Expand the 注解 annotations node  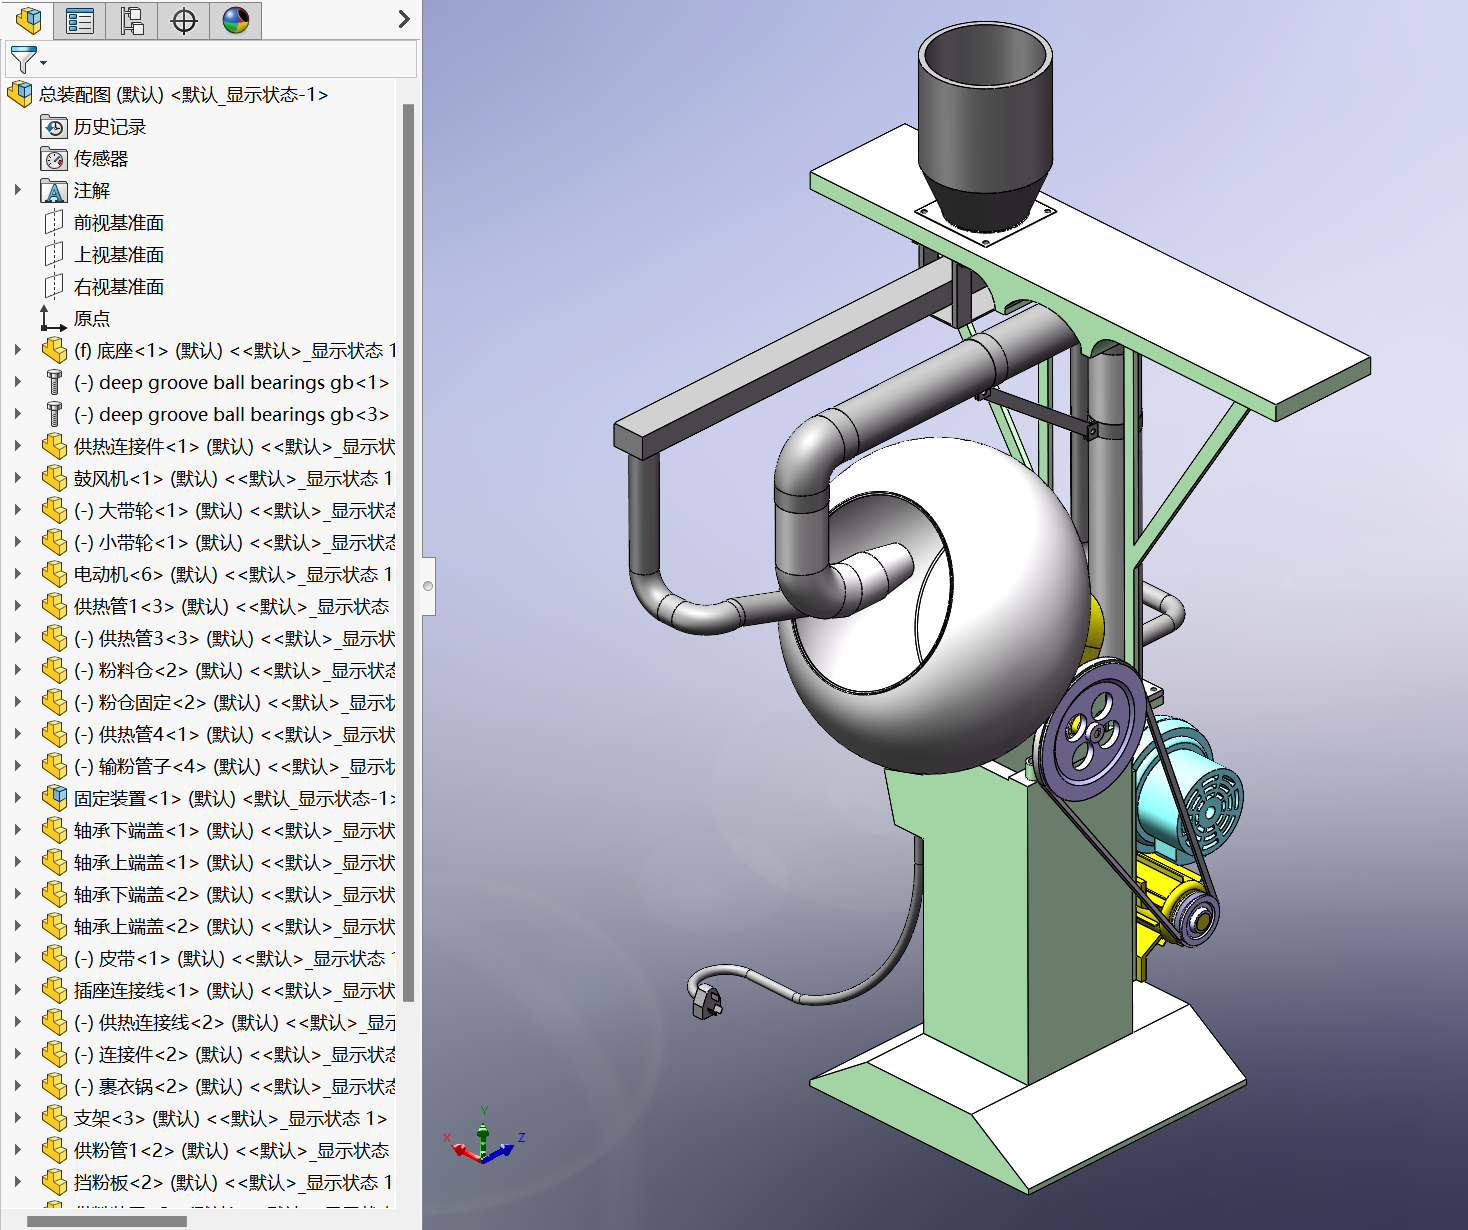coord(17,190)
